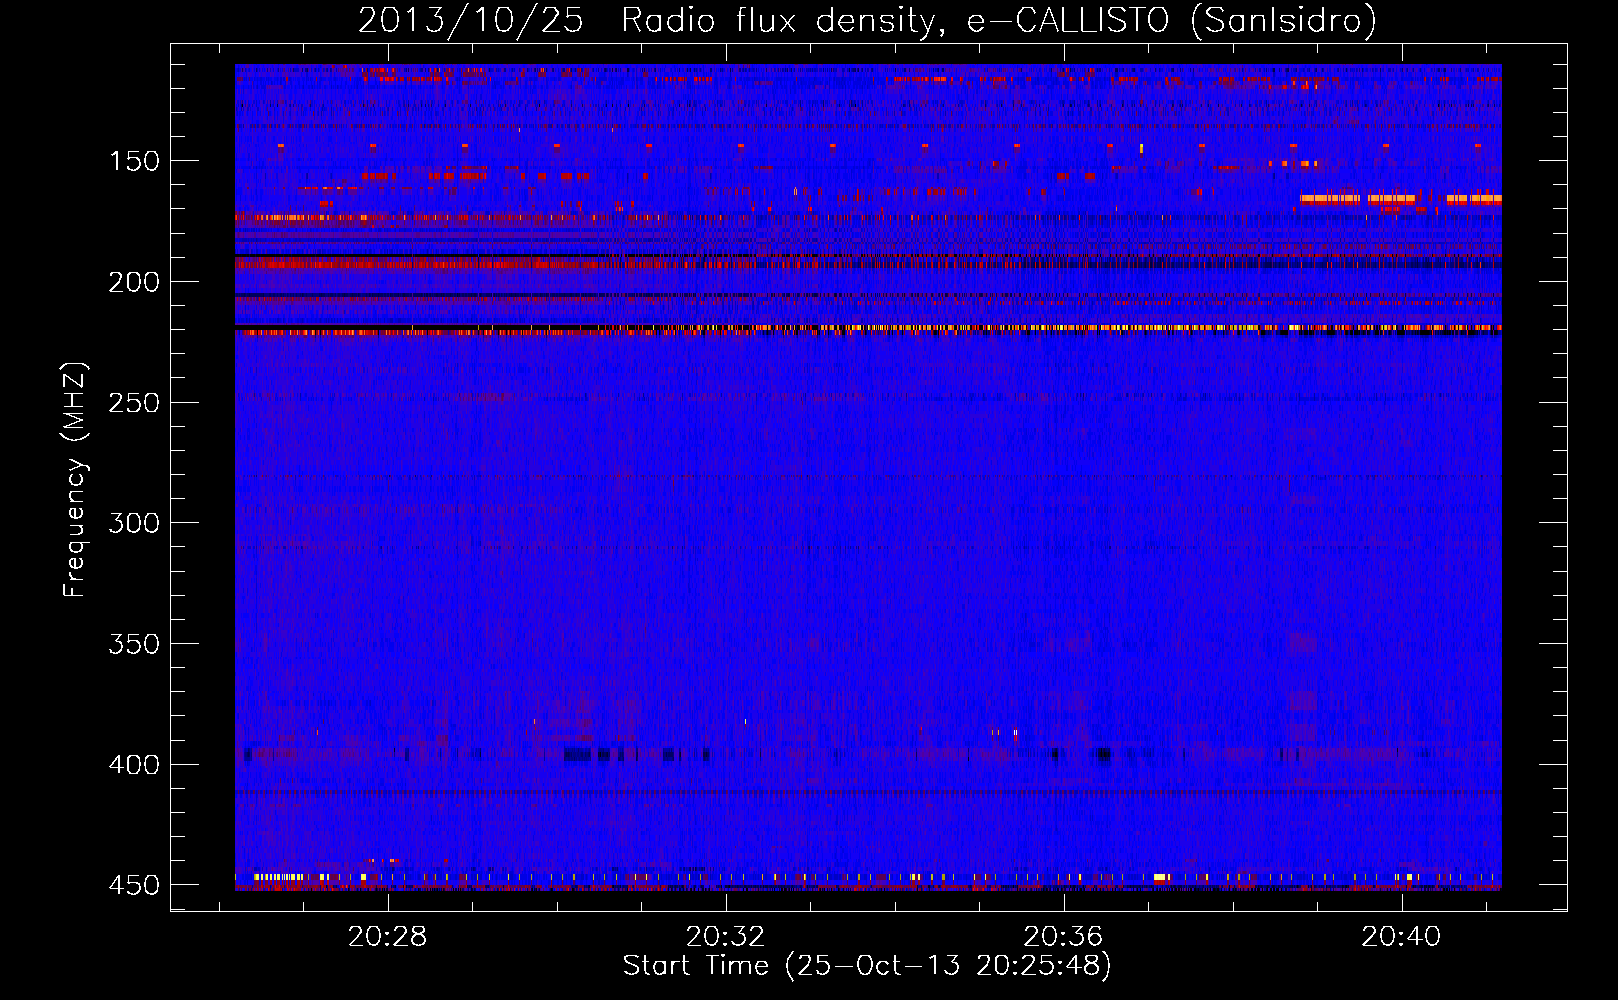The image size is (1618, 1000).
Task: Click the plot title '2013/10/25 Radio flux density'
Action: coord(646,21)
